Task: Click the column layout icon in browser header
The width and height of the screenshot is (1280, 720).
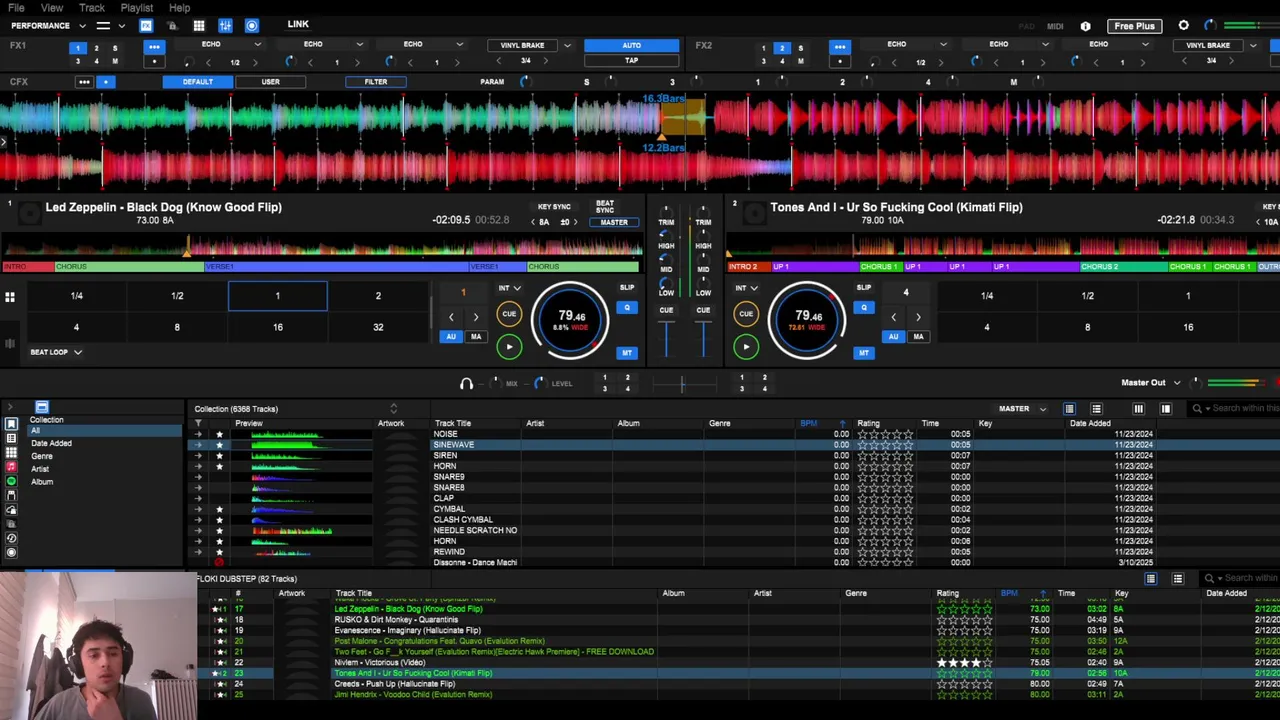Action: tap(1138, 408)
